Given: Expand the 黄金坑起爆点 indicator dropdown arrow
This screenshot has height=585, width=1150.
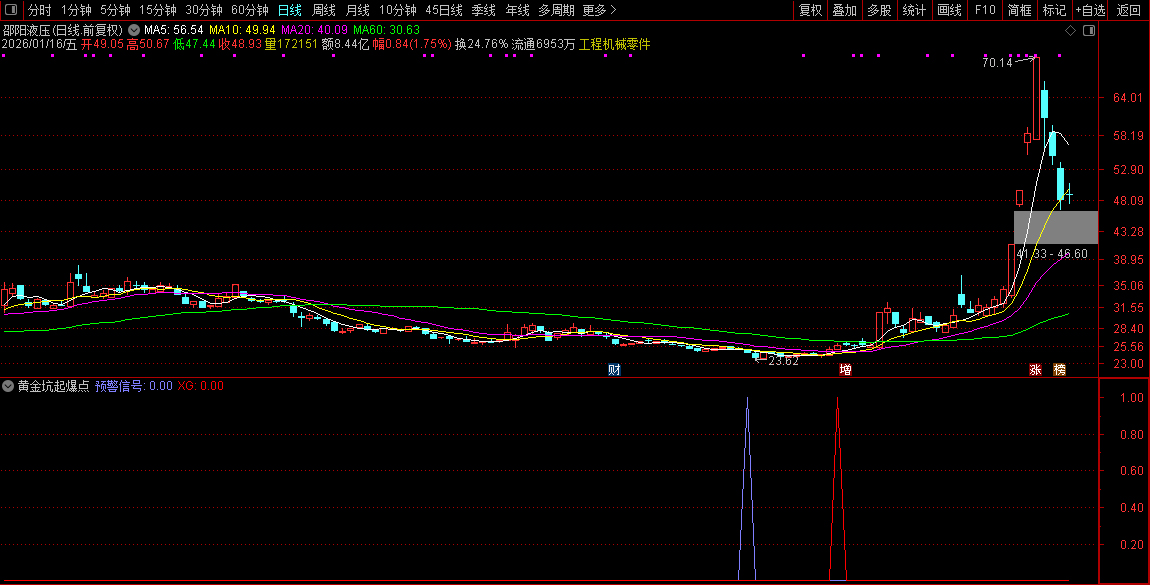Looking at the screenshot, I should pos(9,386).
